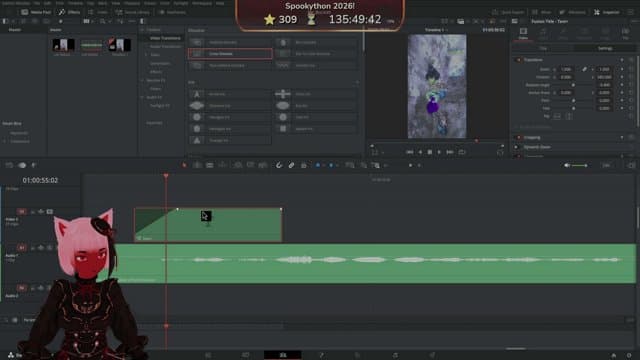Click the playhead handle on ruler
Viewport: 640px width, 360px height.
pos(166,176)
